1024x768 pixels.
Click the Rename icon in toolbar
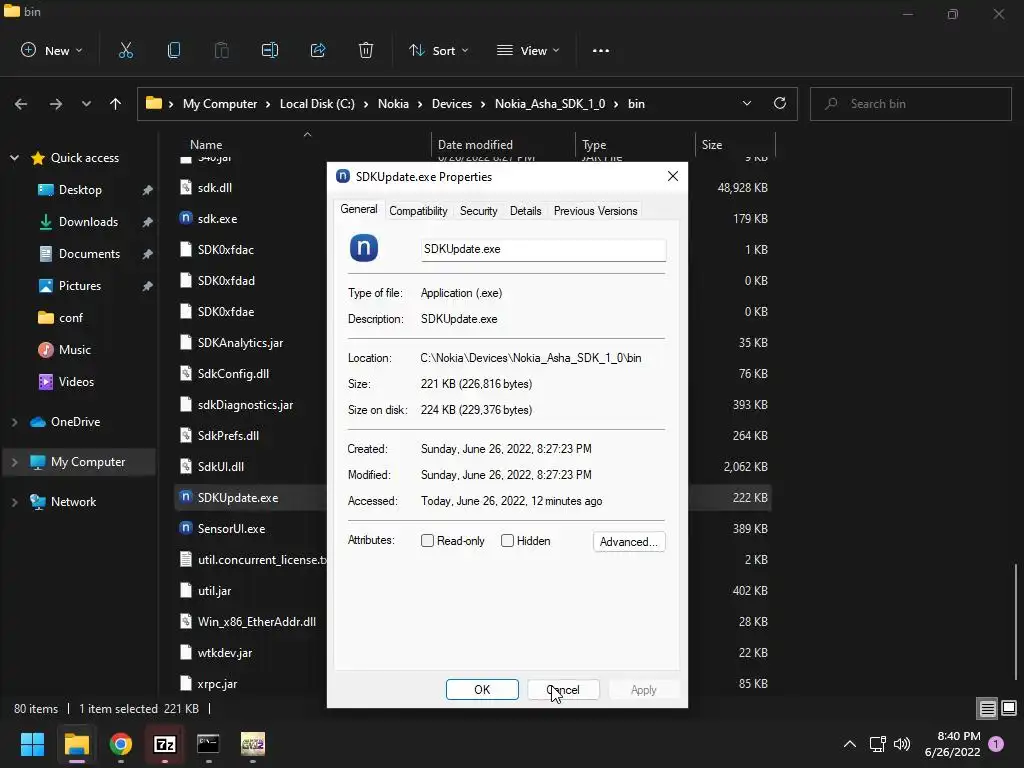(x=270, y=50)
